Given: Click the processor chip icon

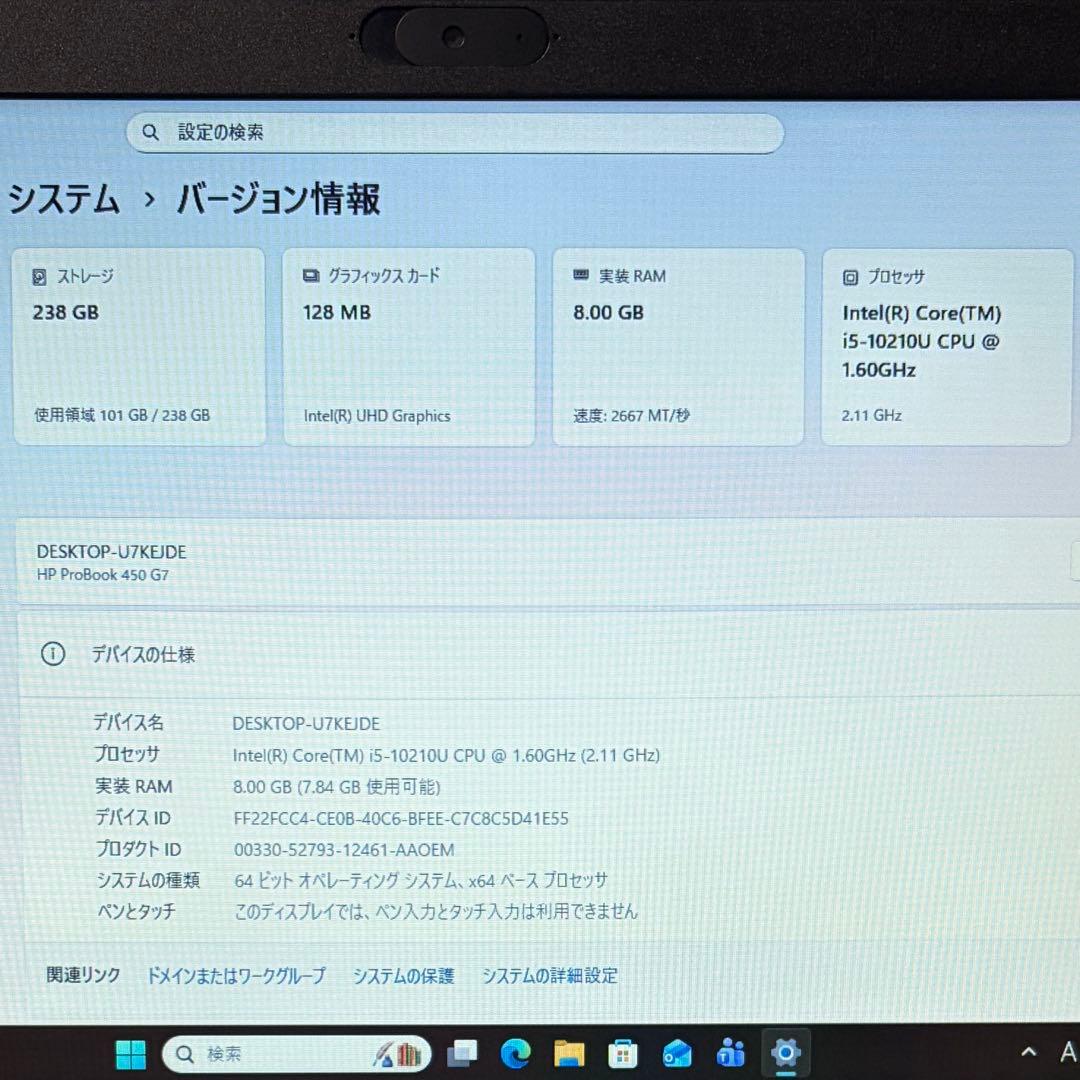Looking at the screenshot, I should (851, 277).
